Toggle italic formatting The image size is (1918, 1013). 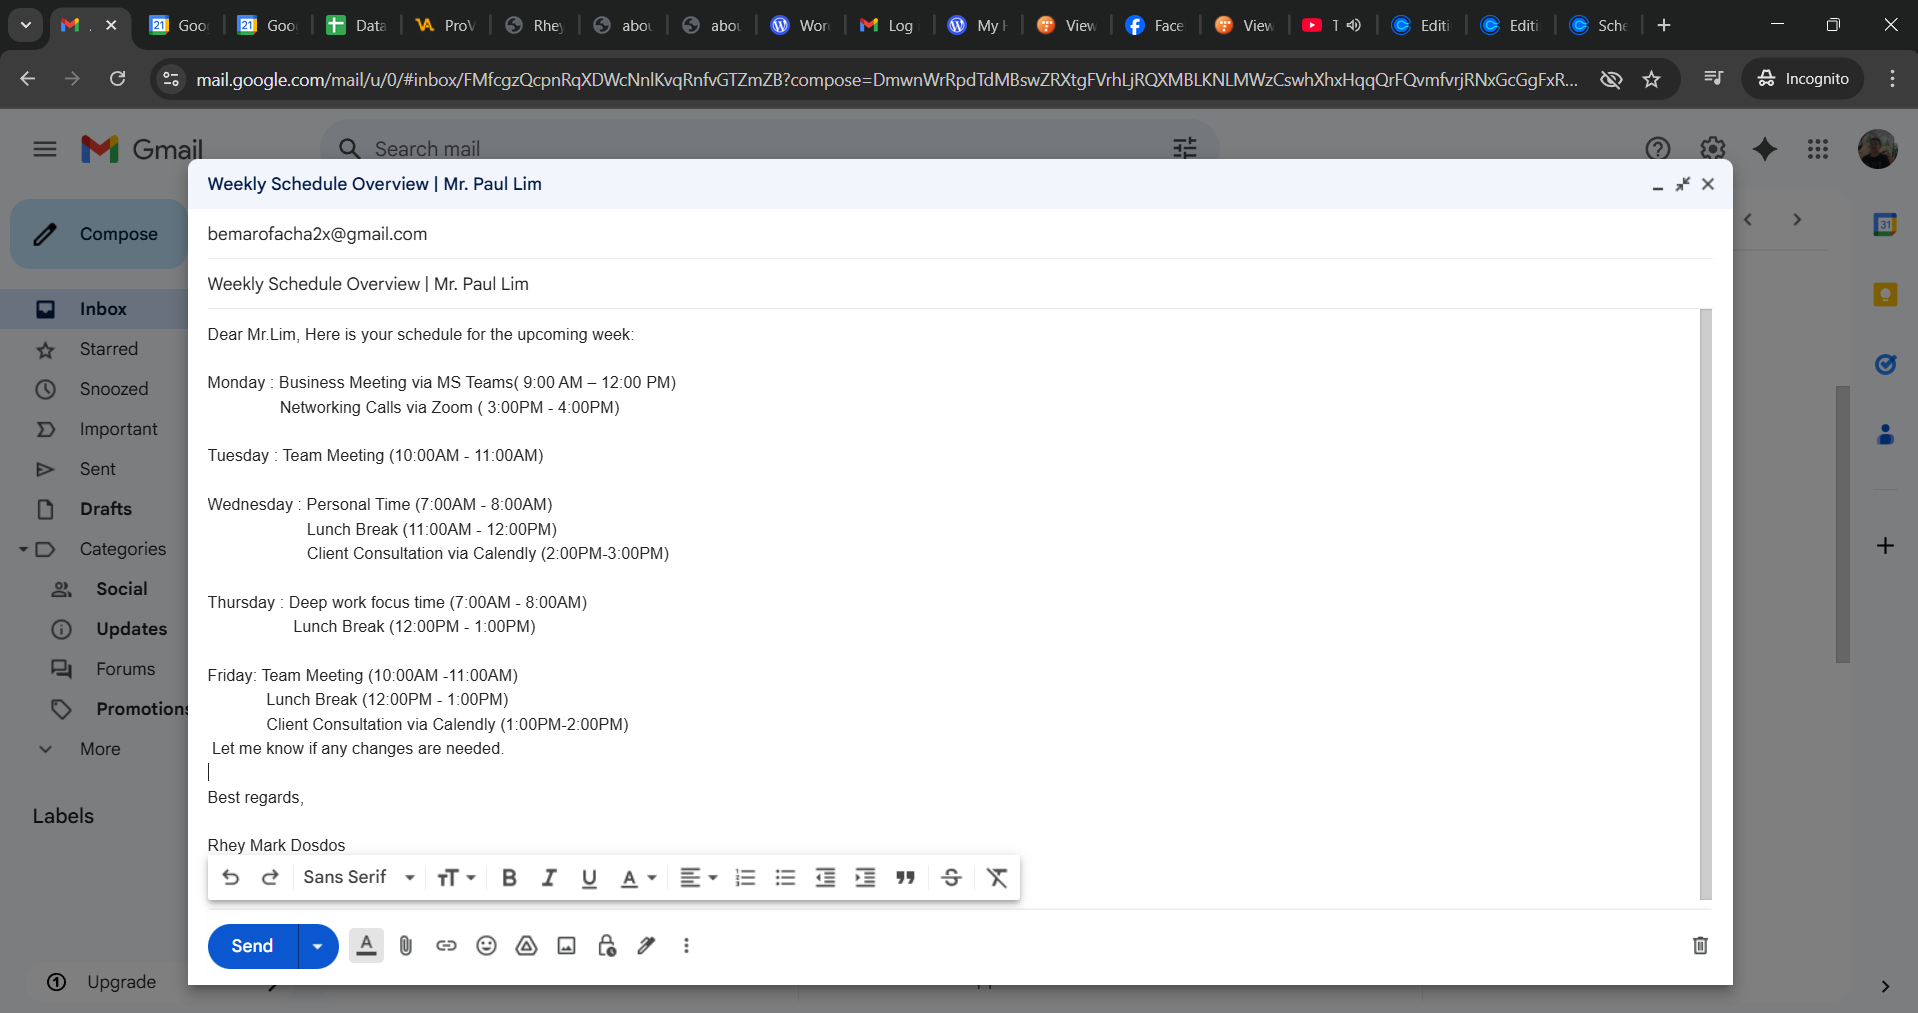(549, 877)
